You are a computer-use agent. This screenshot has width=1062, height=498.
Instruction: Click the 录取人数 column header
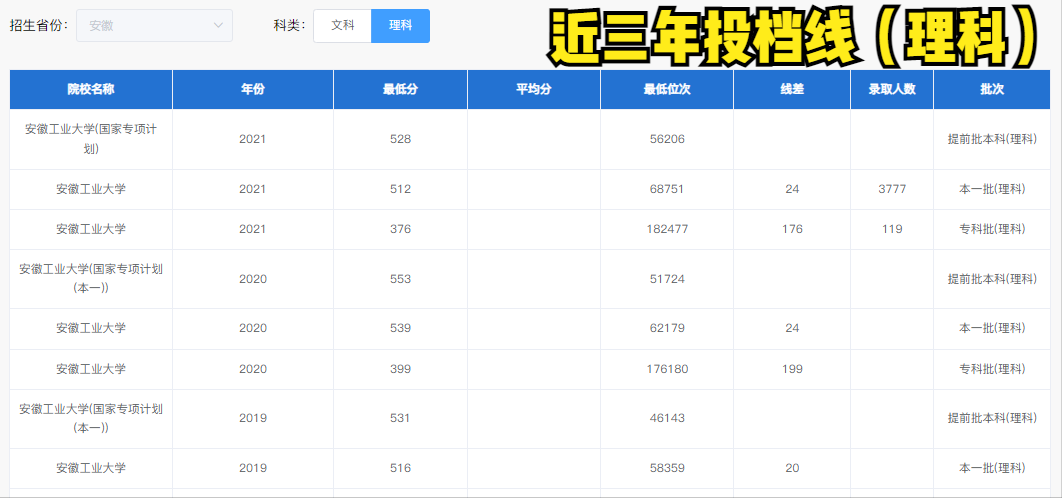[892, 89]
